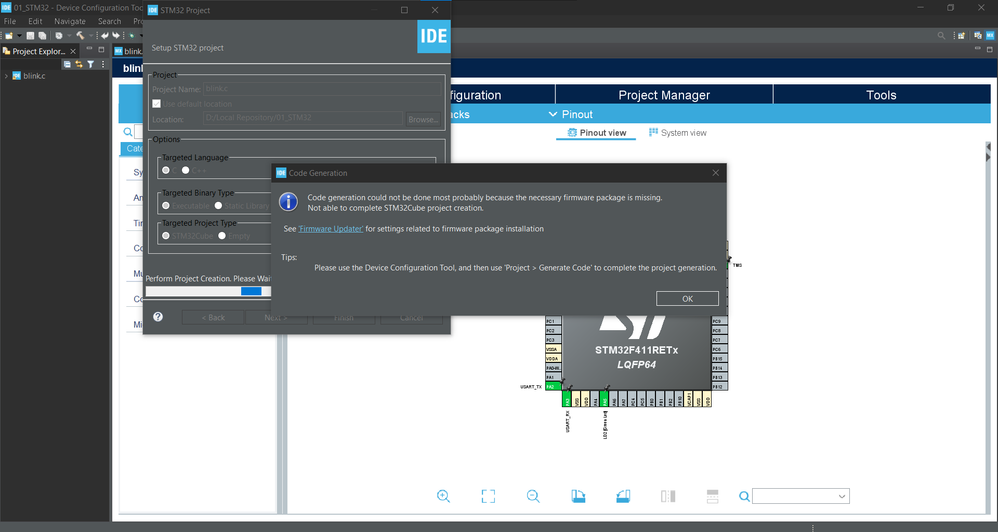Expand the blink.c project tree node
The width and height of the screenshot is (998, 532).
[x=6, y=76]
